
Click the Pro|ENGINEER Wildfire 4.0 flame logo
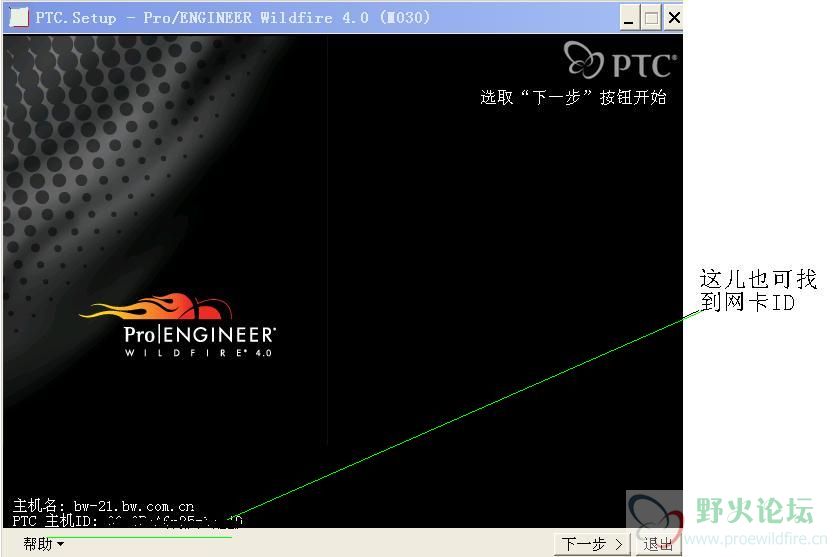pyautogui.click(x=179, y=325)
